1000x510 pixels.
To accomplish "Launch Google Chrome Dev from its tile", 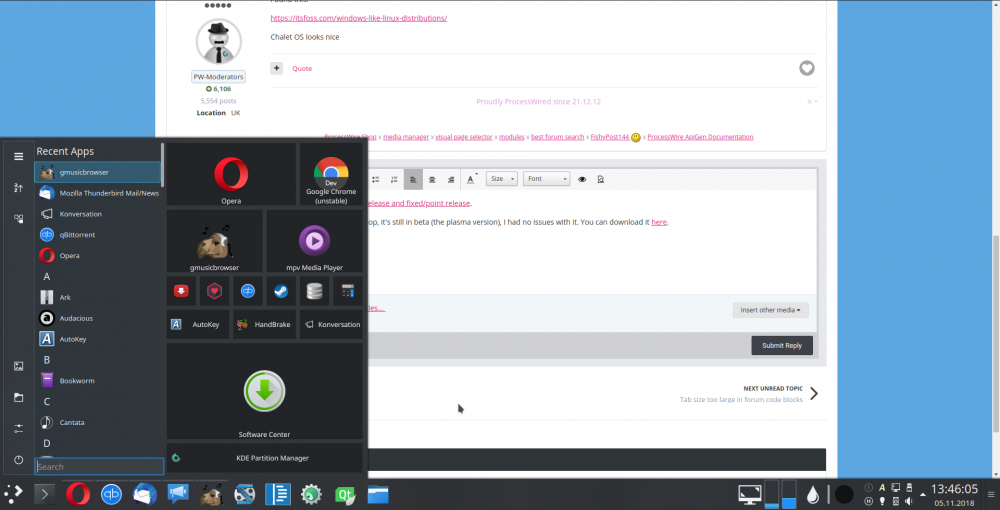I will [x=330, y=175].
